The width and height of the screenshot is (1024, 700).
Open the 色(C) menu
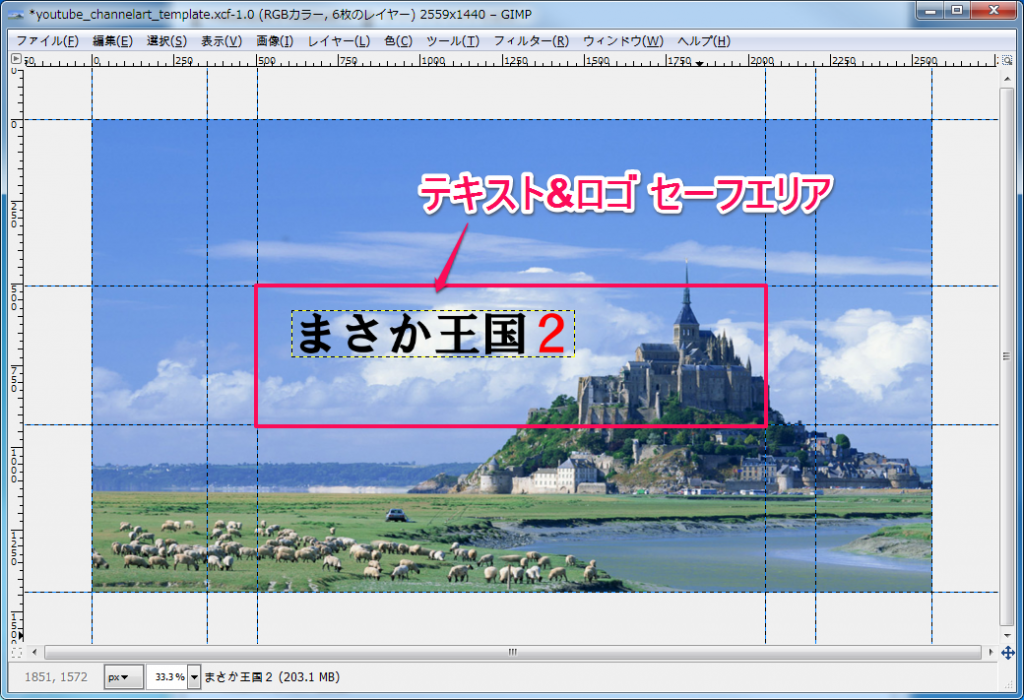pyautogui.click(x=398, y=41)
